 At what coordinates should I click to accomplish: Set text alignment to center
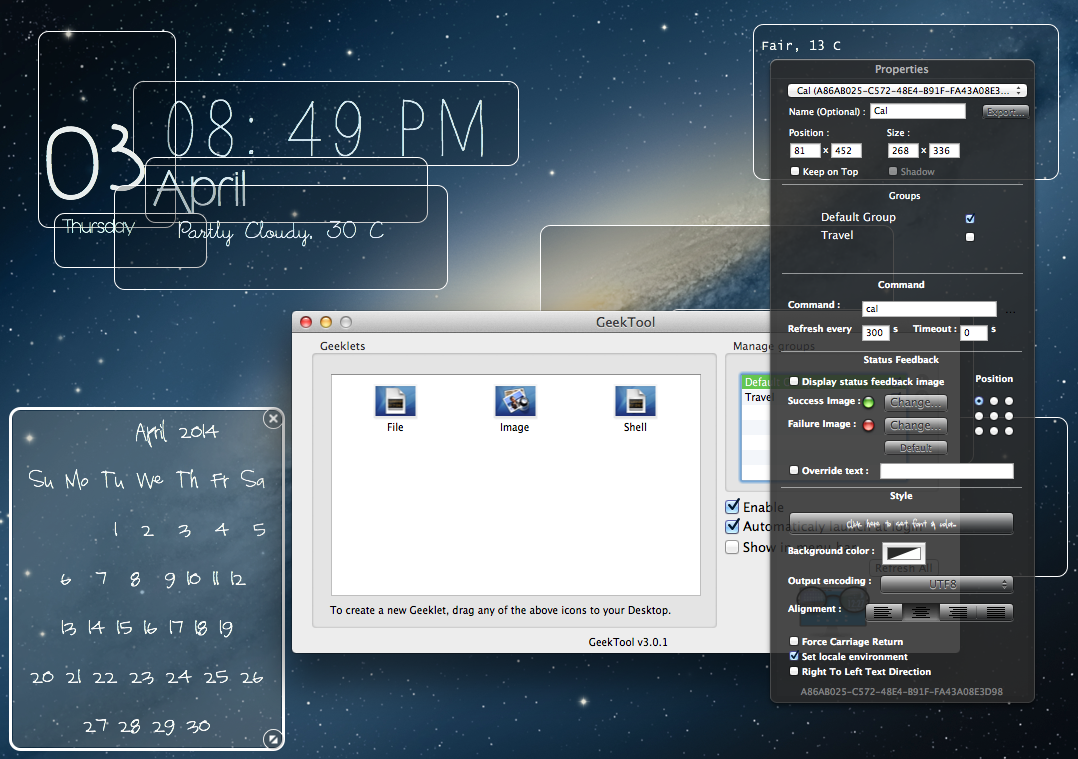(x=921, y=612)
